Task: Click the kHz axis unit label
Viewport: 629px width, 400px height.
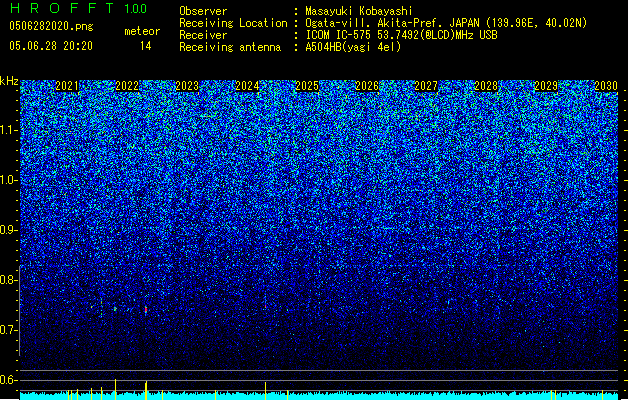Action: point(9,81)
